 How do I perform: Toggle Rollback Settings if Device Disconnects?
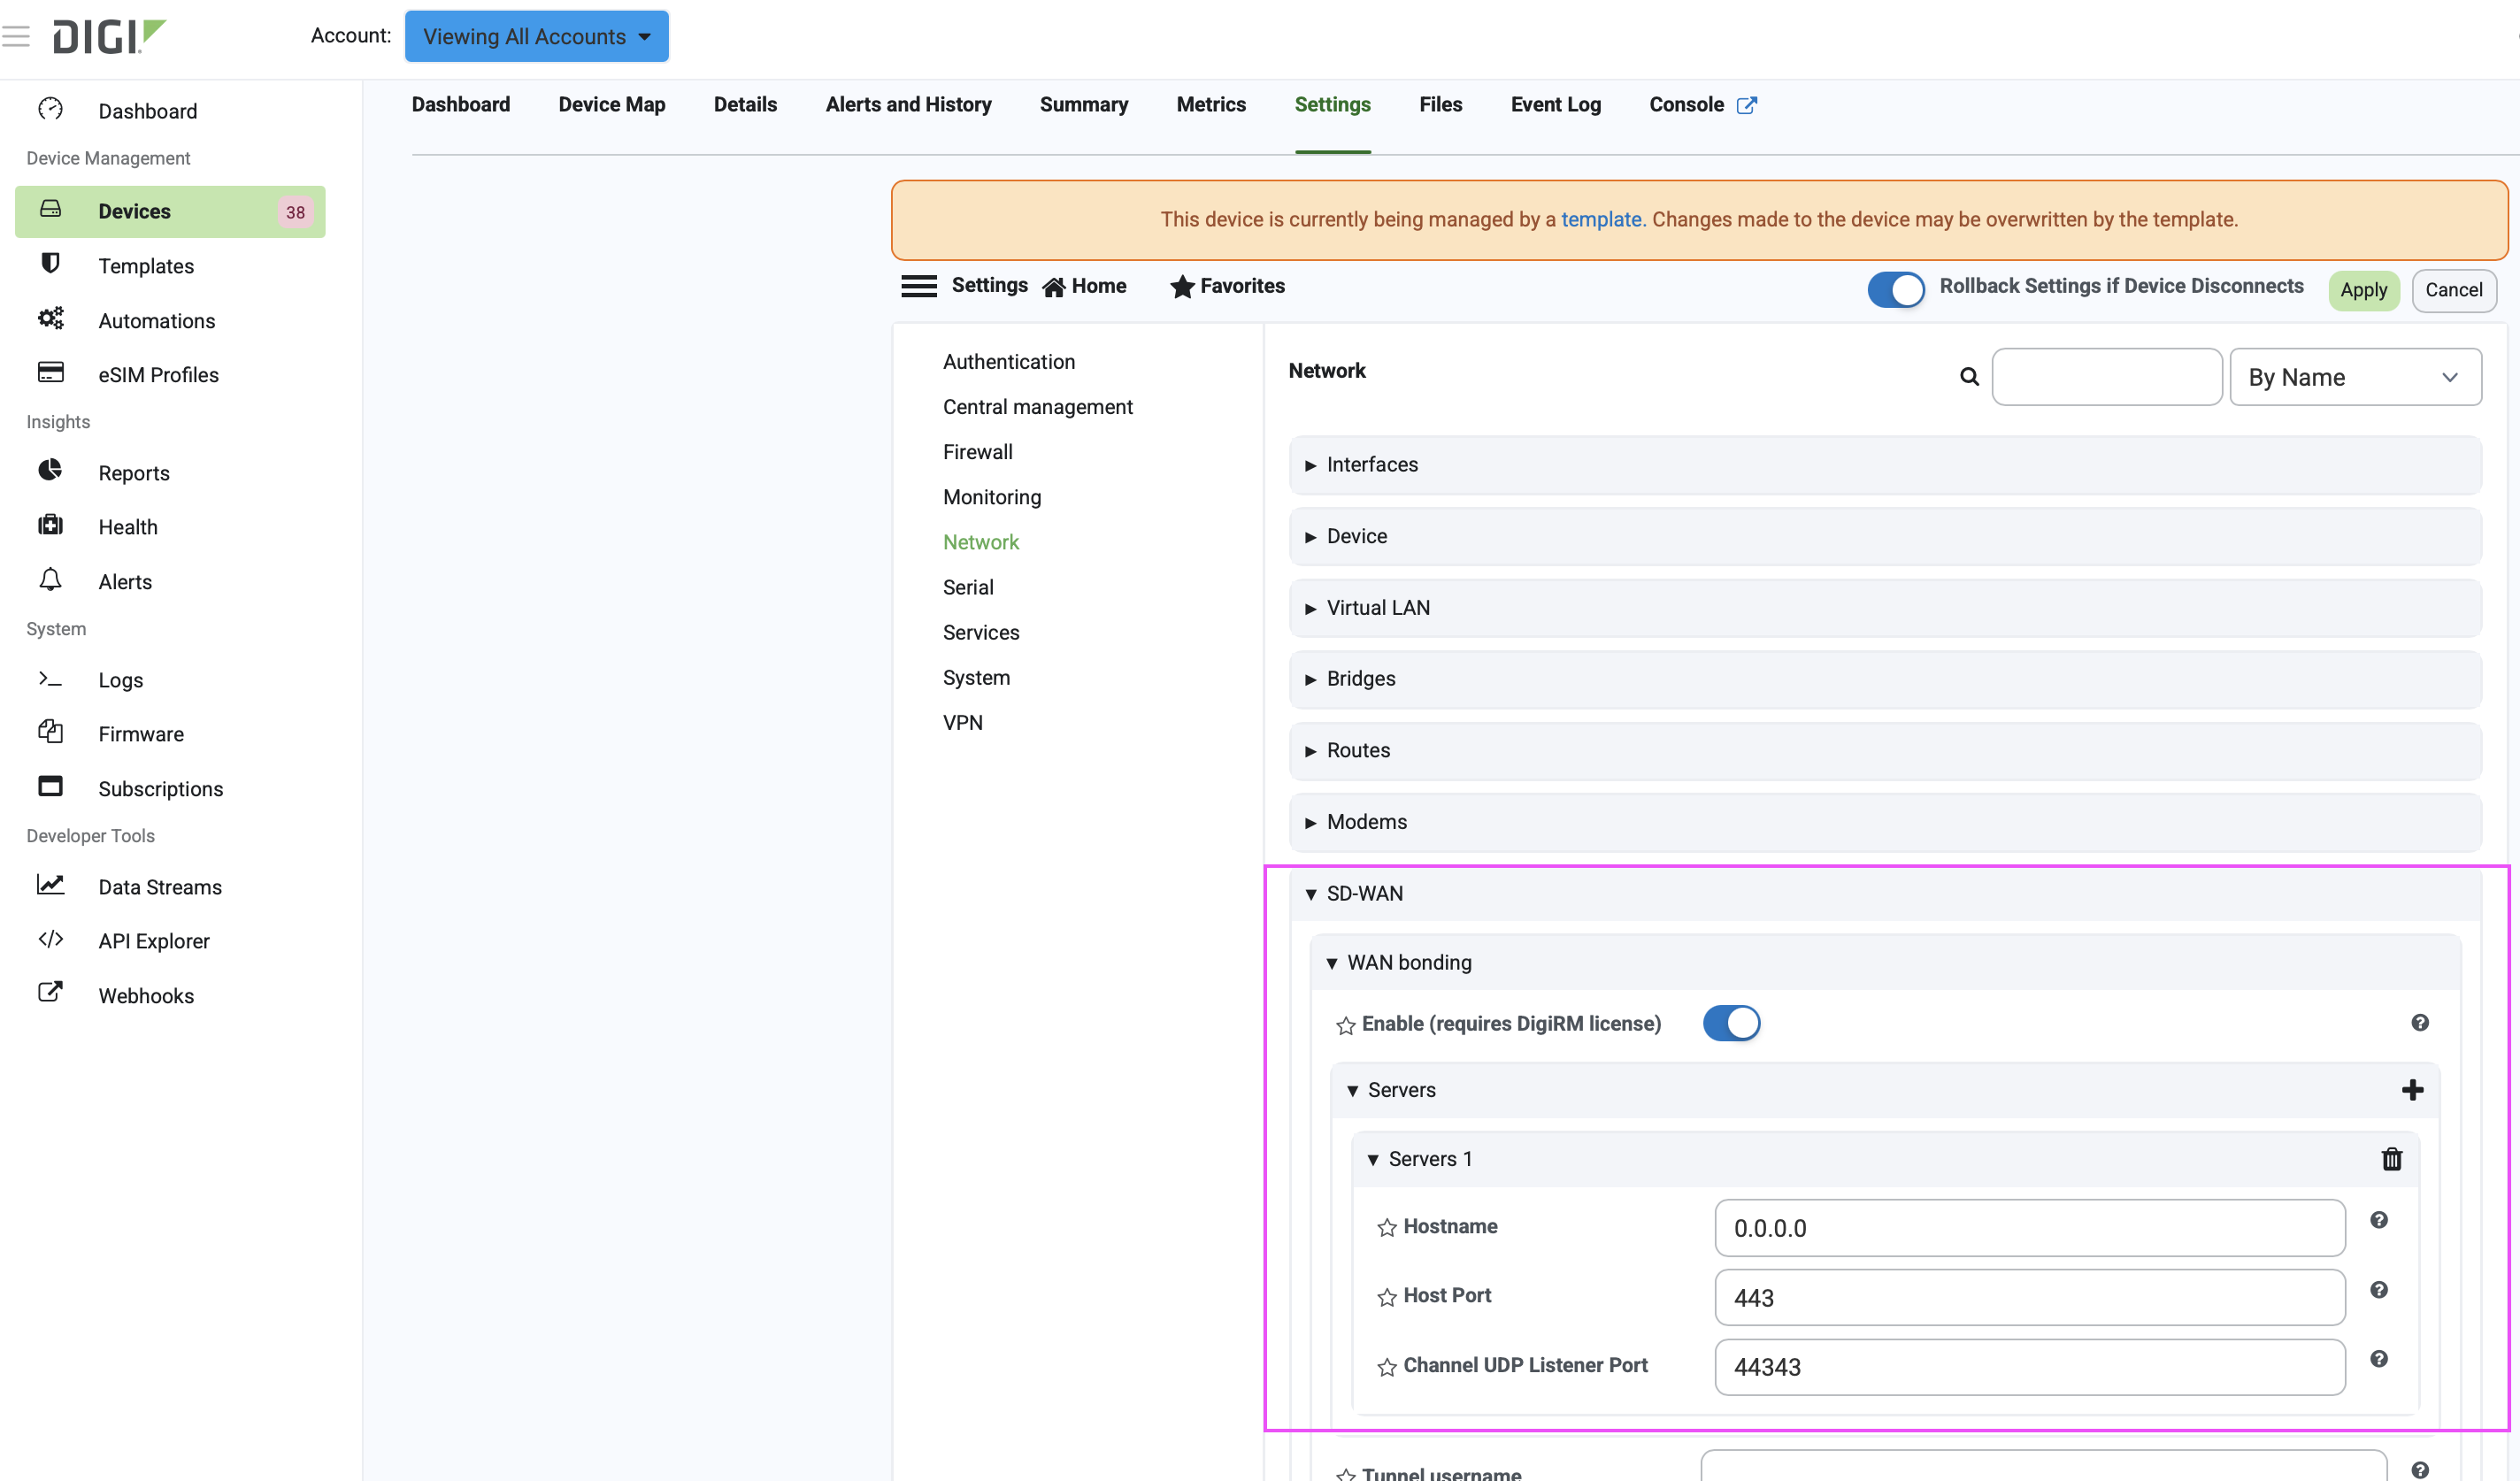click(1895, 289)
